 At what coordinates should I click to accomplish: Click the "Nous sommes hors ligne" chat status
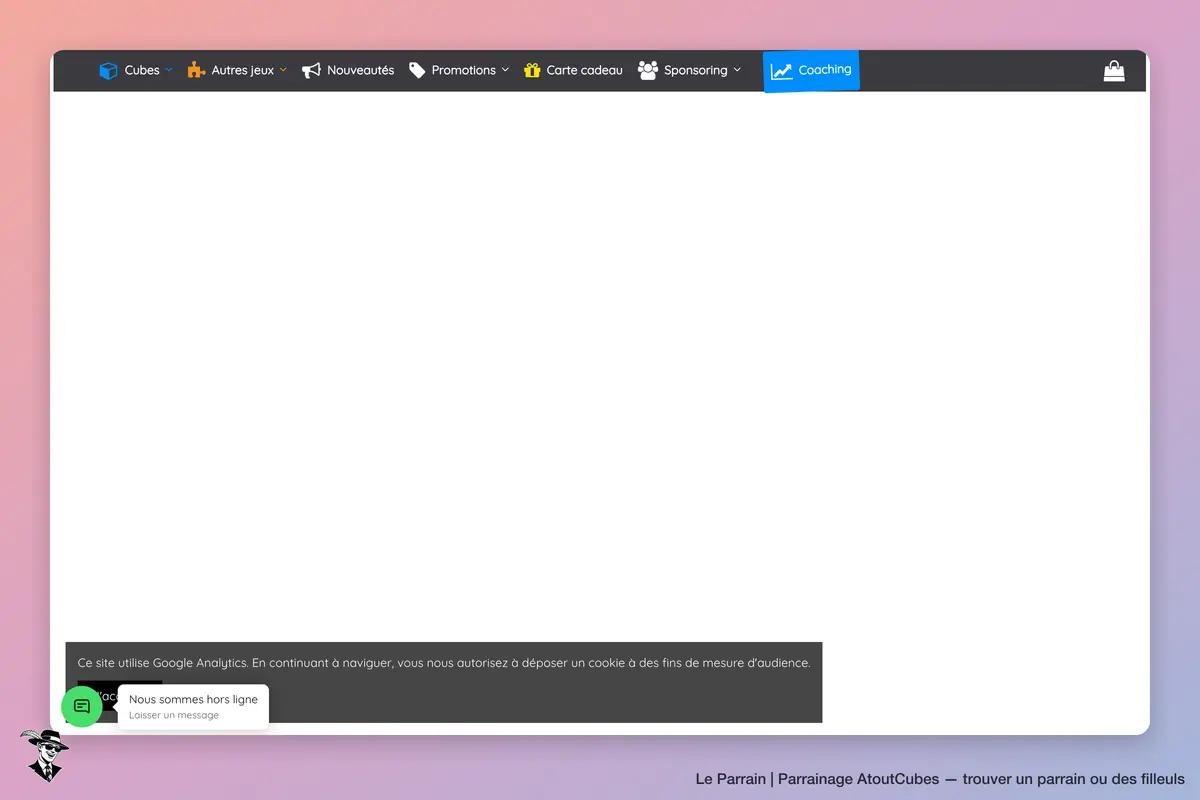pos(193,699)
